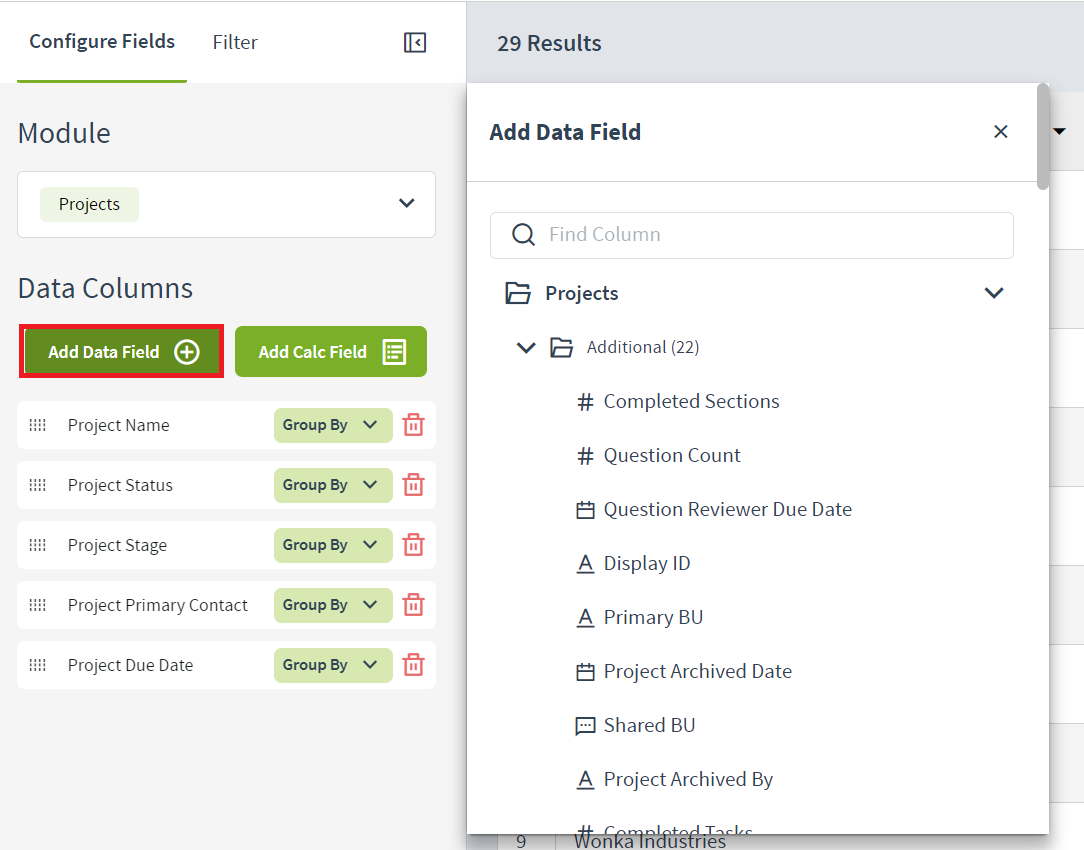1084x850 pixels.
Task: Collapse the Projects folder chevron
Action: [993, 293]
